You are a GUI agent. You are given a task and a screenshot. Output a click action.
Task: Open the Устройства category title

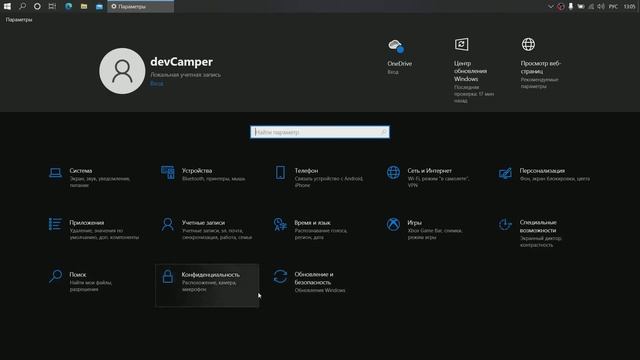197,171
